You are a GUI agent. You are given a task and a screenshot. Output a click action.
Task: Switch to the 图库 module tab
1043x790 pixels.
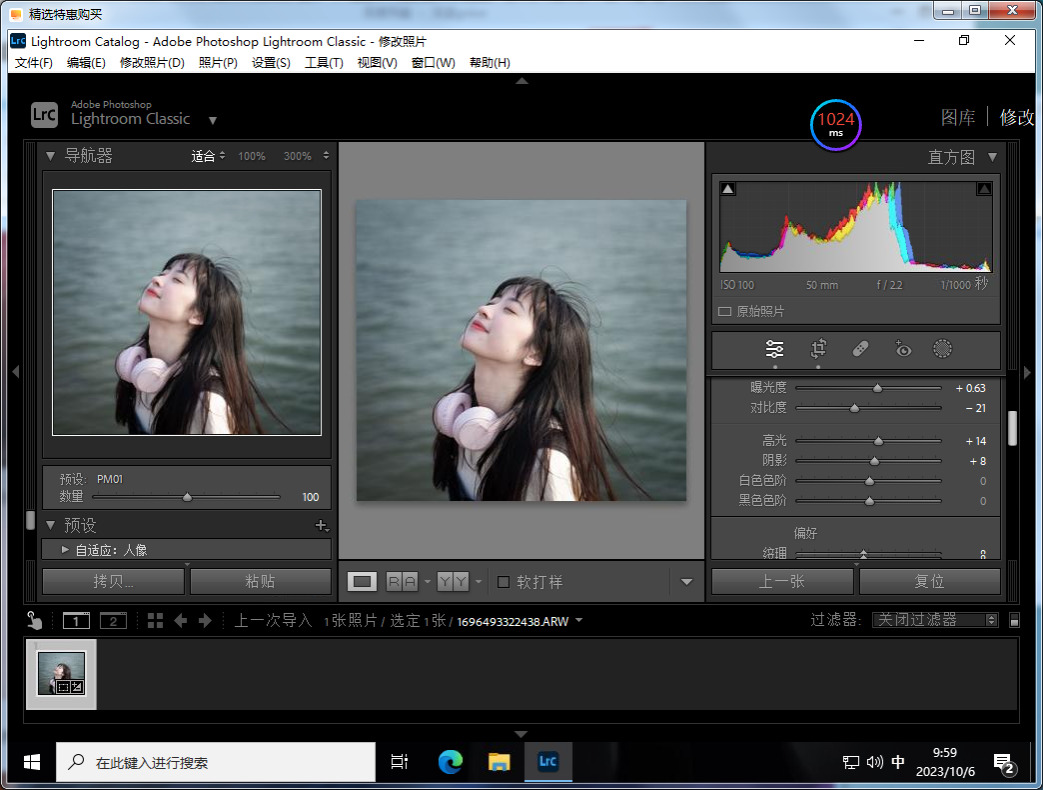click(x=958, y=117)
